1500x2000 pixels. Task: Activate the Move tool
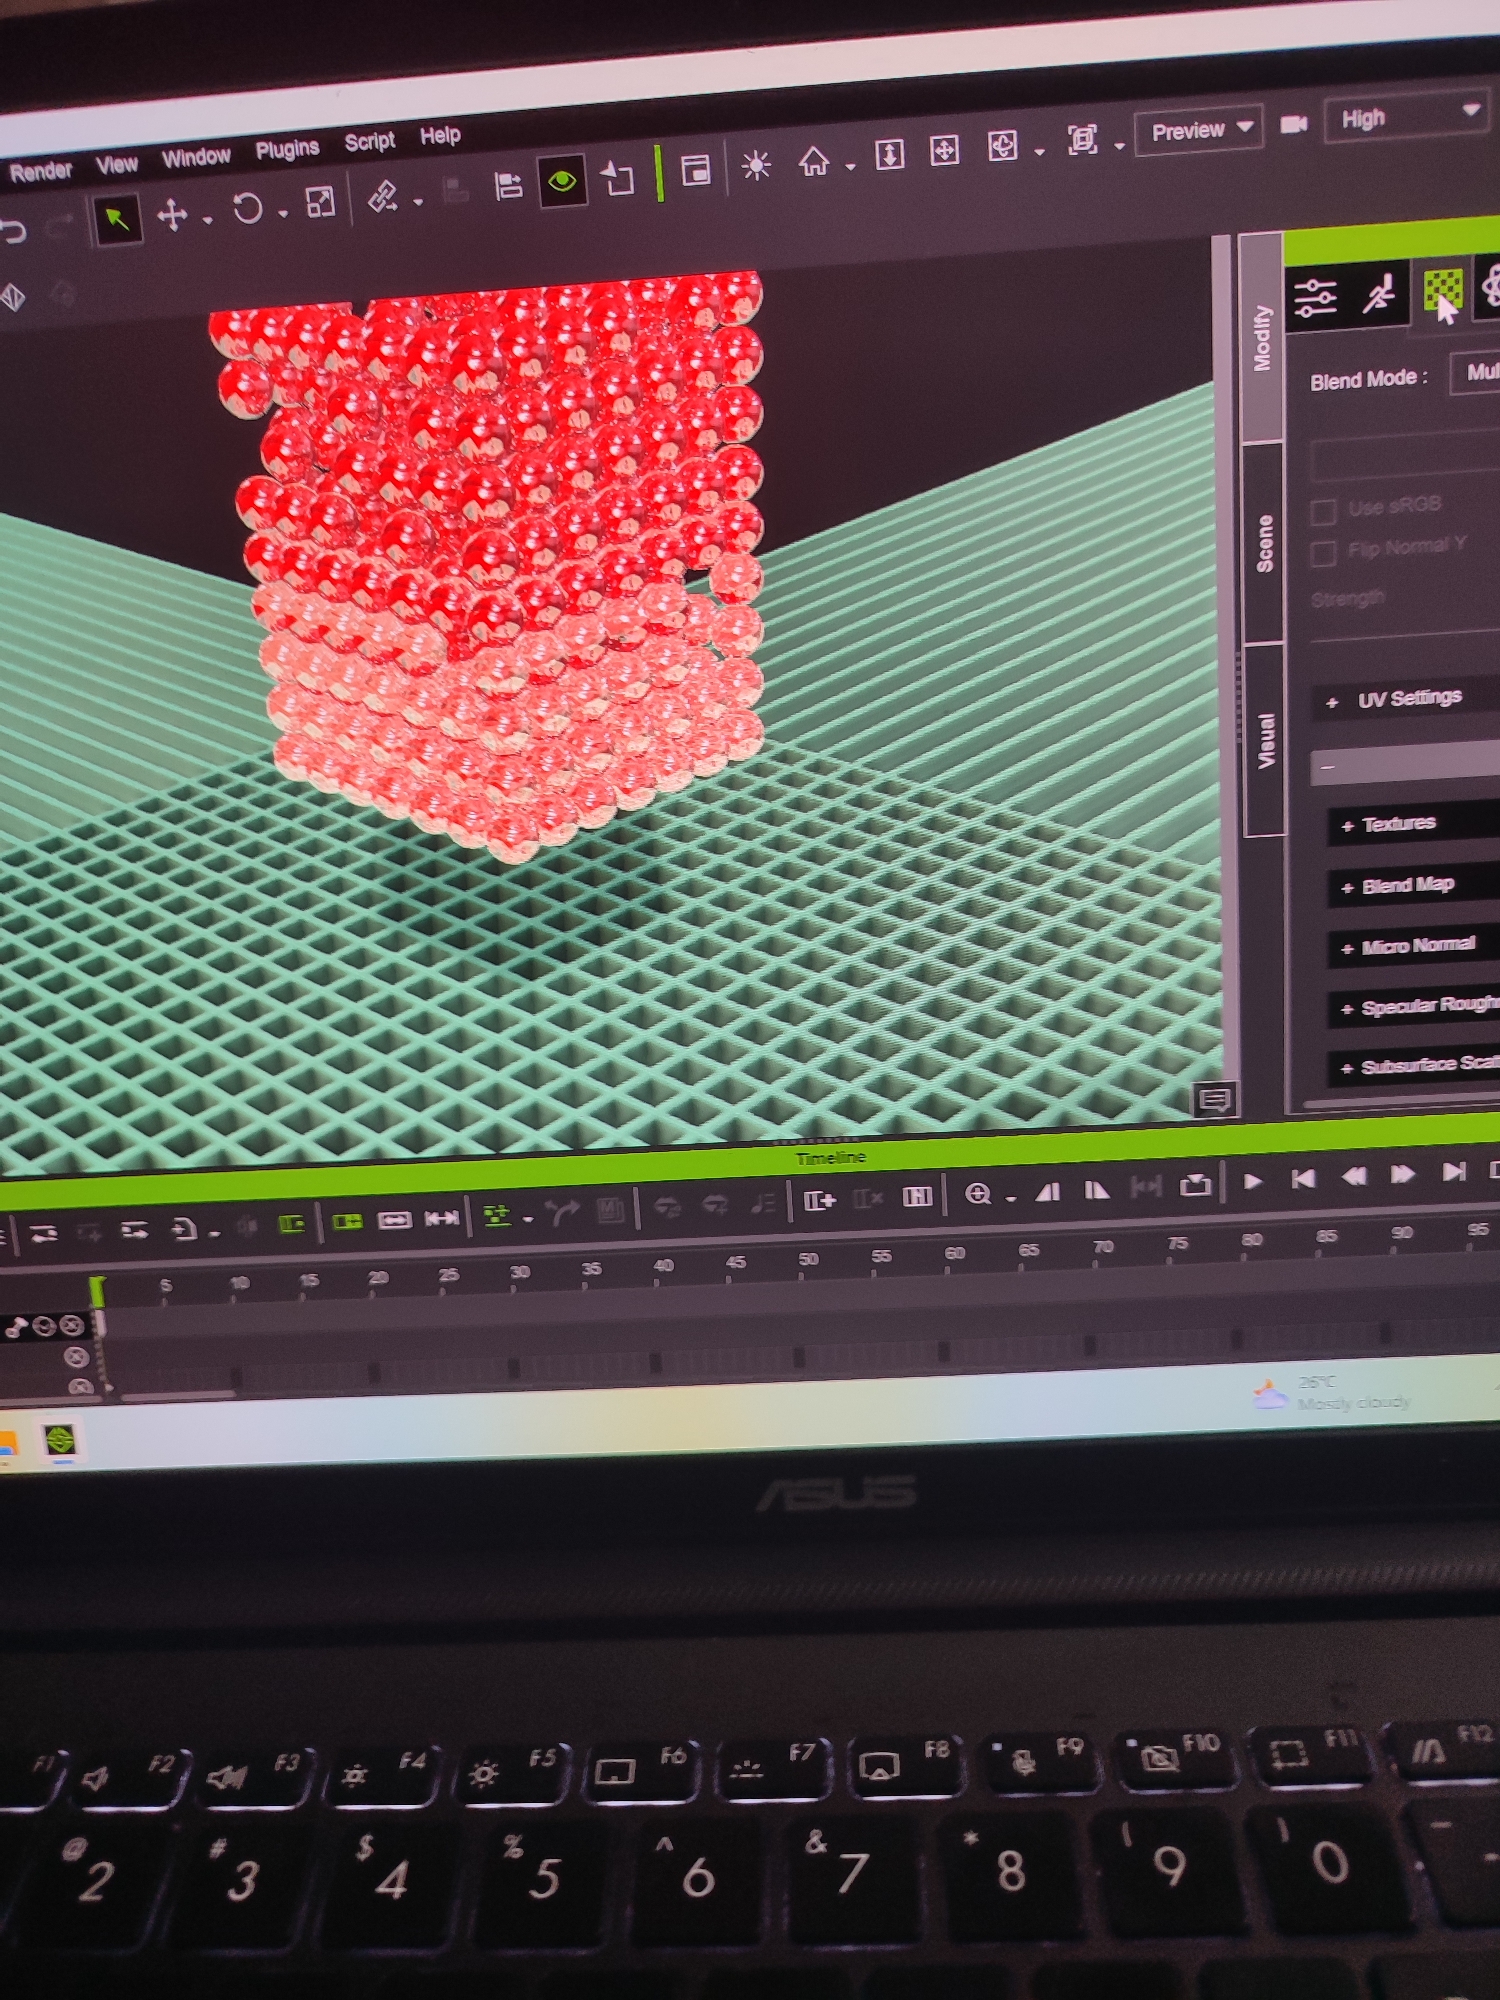(x=173, y=214)
